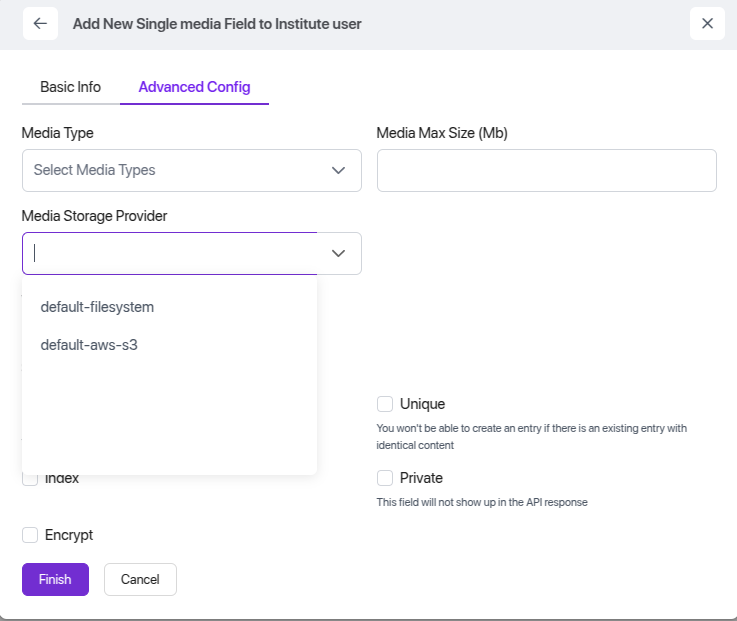
Task: Click inside the Media Storage Provider search box
Action: (170, 253)
